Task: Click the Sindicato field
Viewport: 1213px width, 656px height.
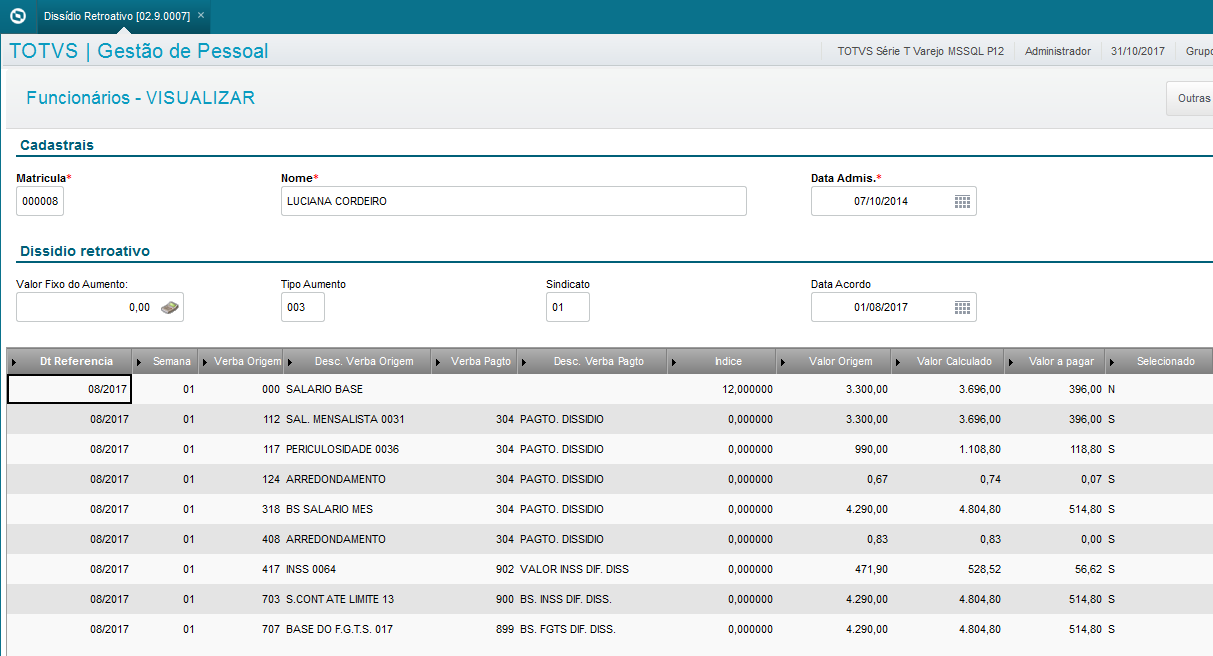Action: (568, 307)
